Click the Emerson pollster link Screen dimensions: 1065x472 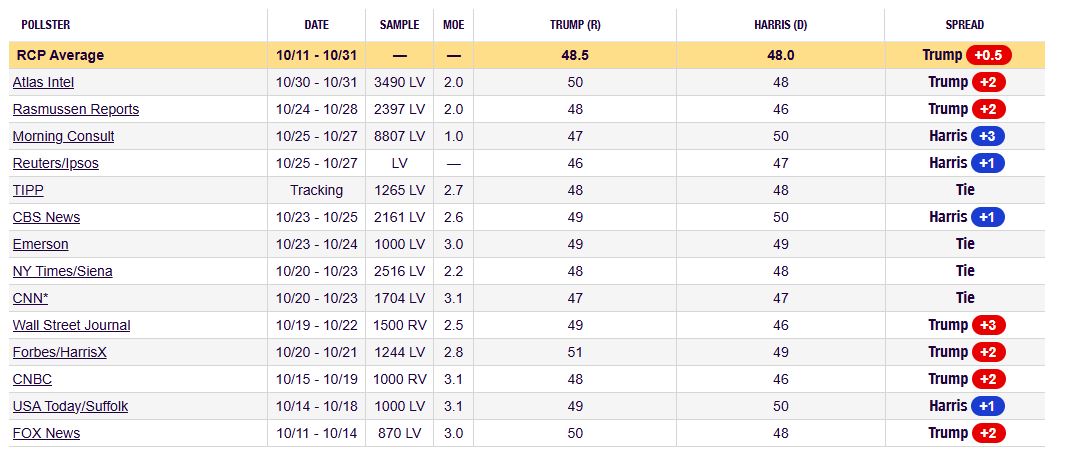(x=40, y=244)
